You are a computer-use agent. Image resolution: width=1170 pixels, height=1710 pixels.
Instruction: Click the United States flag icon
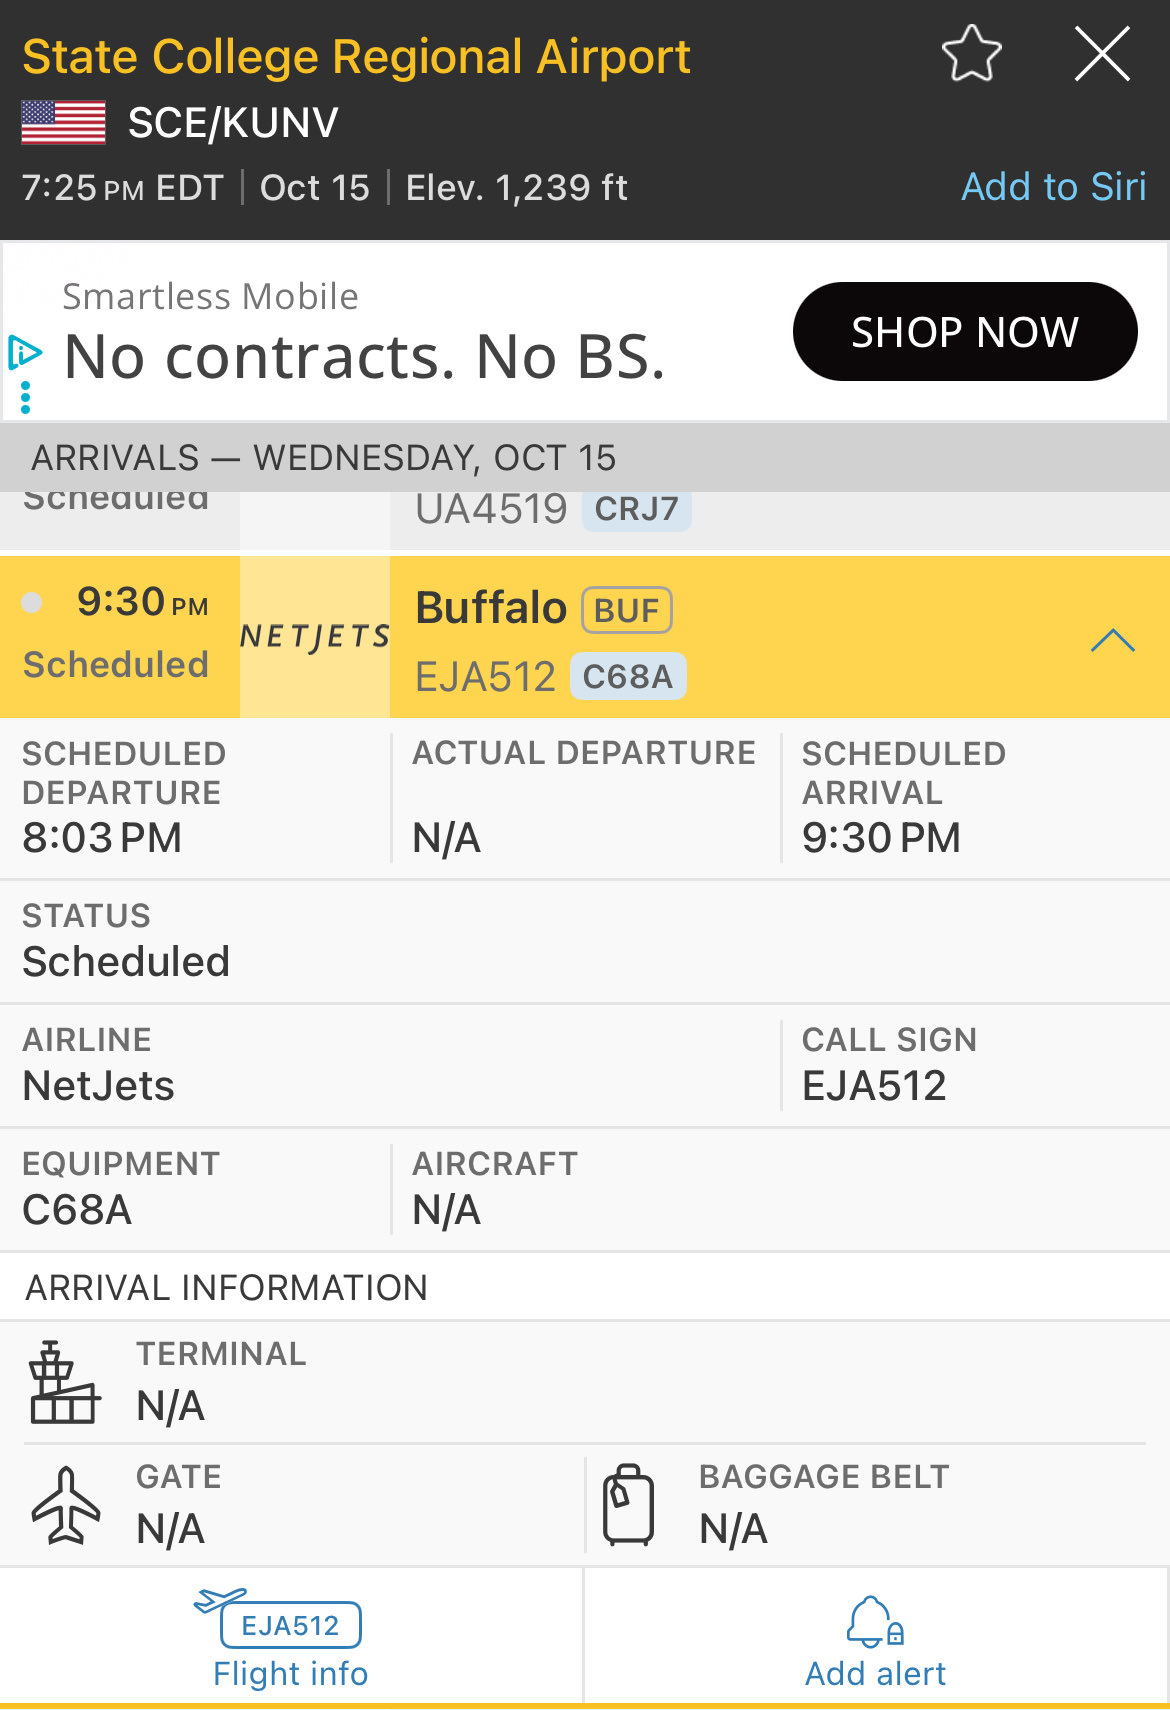pos(64,123)
